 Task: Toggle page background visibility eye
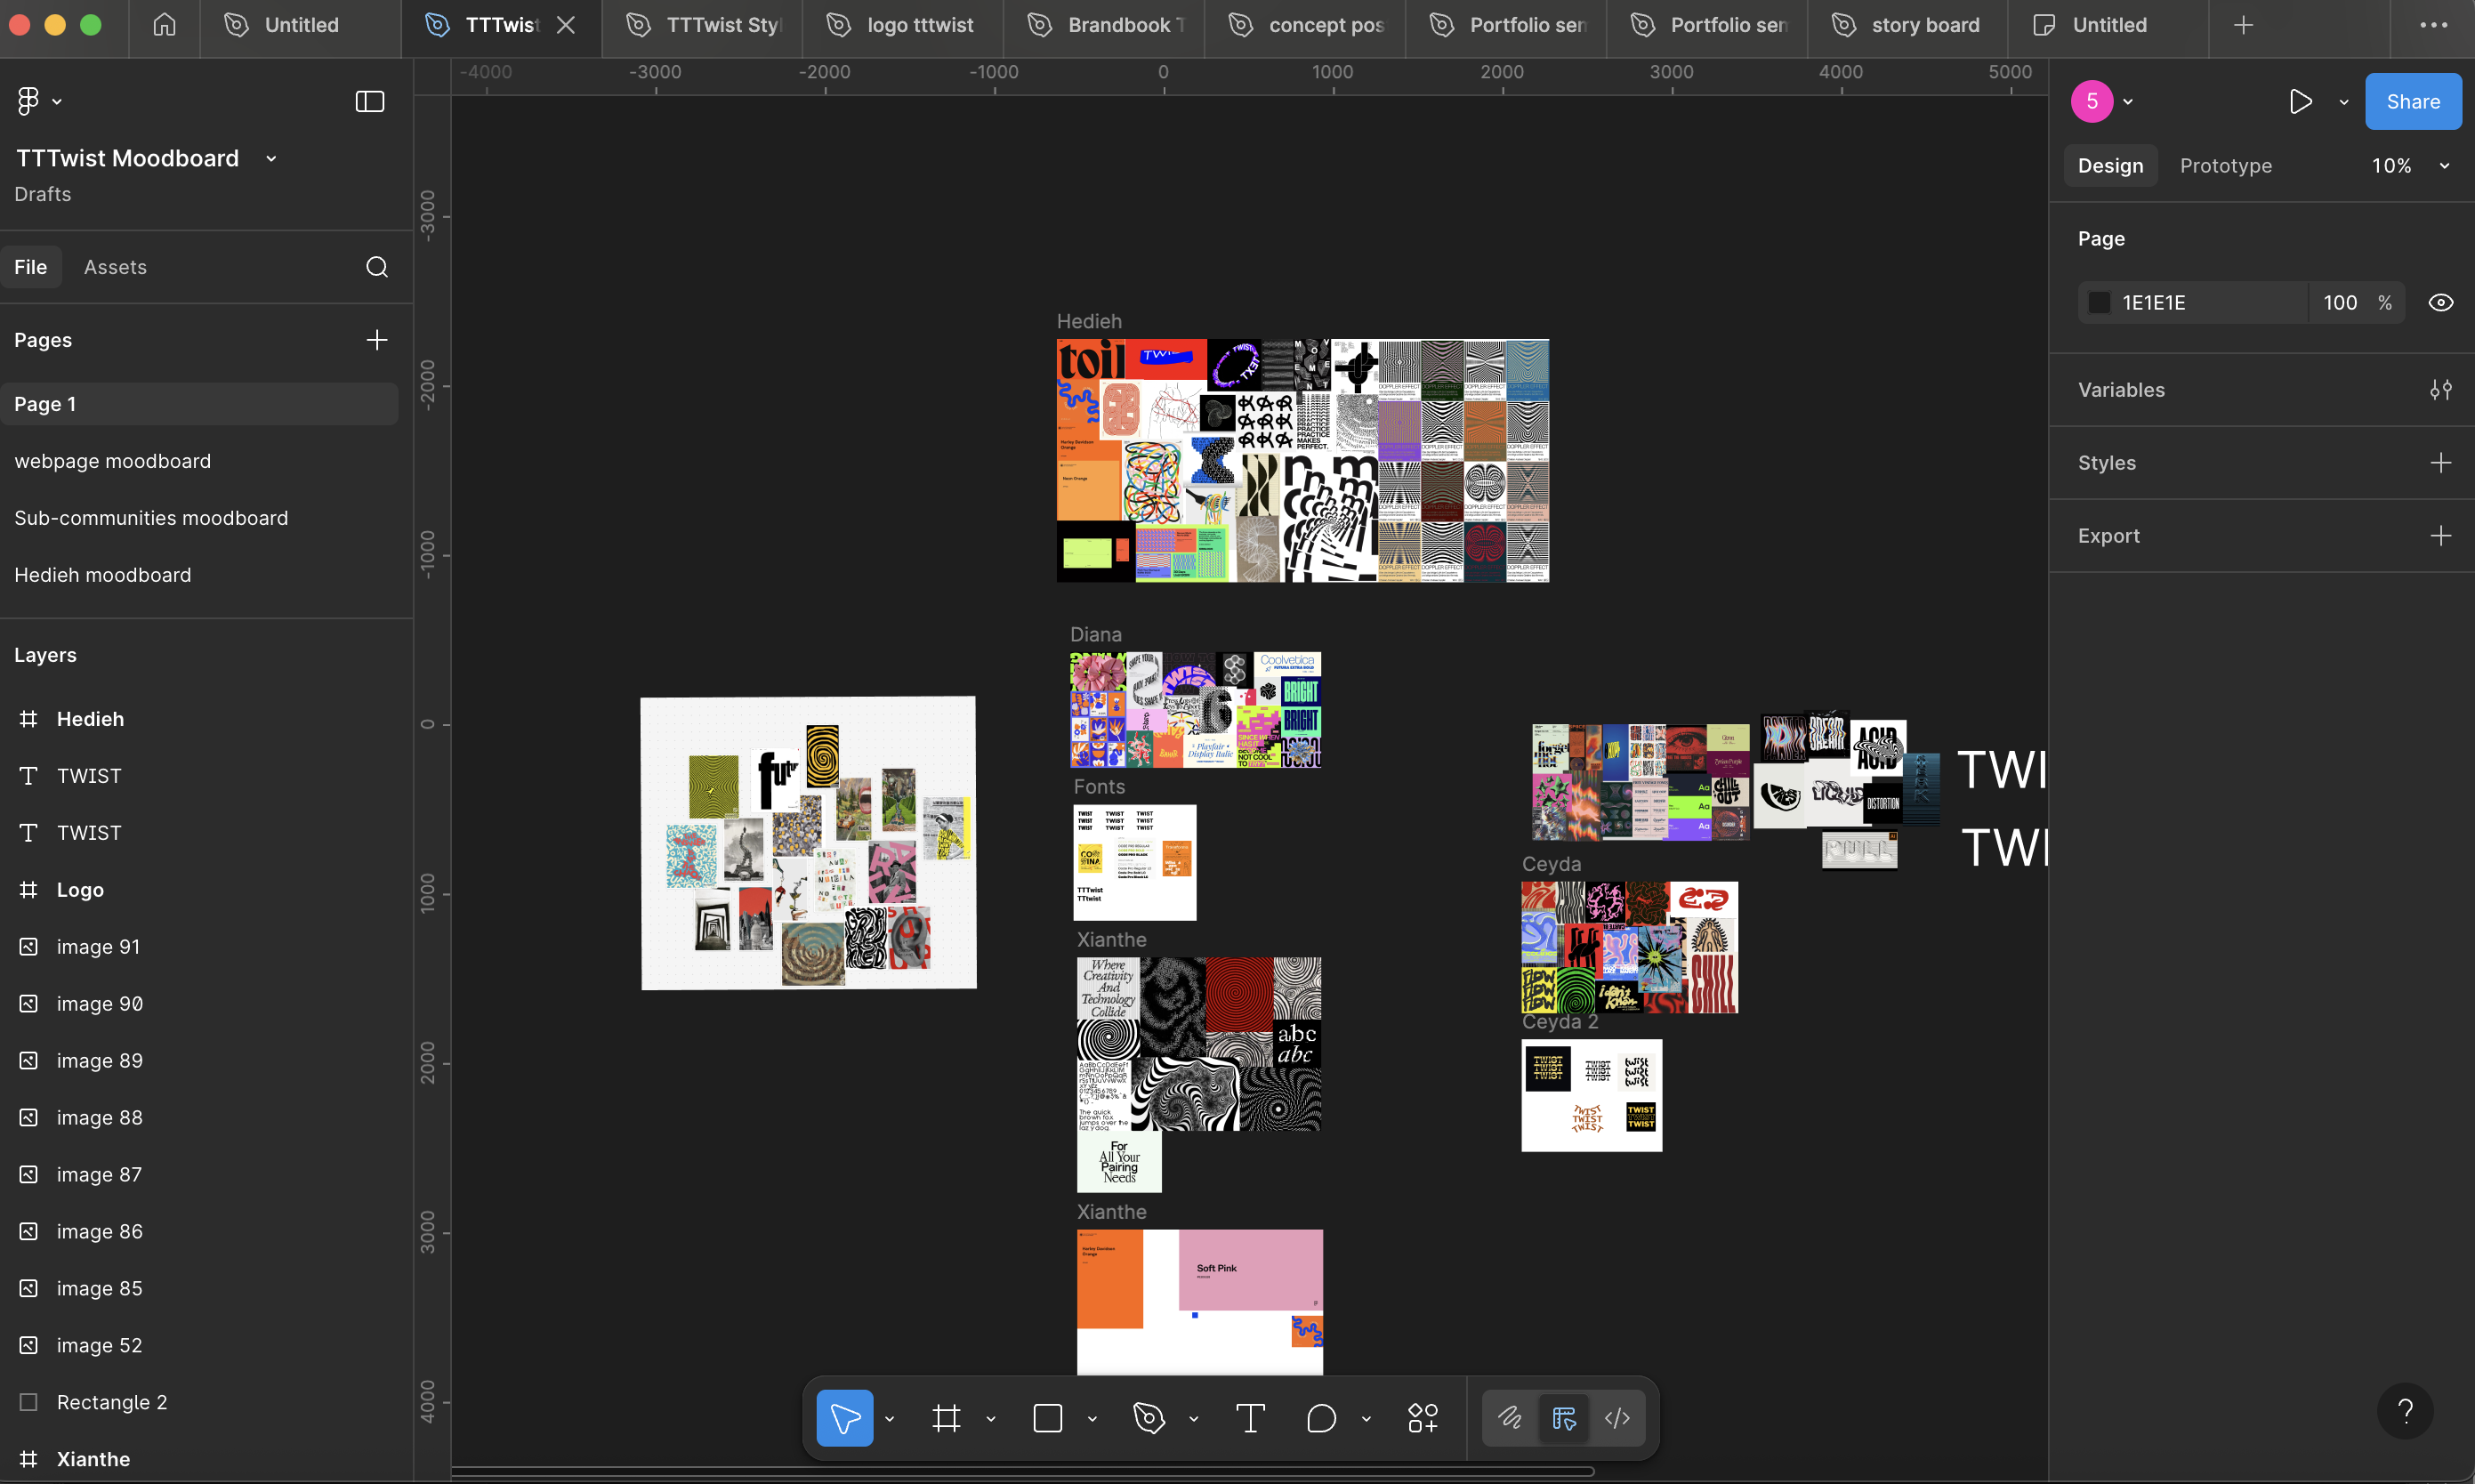click(x=2440, y=303)
